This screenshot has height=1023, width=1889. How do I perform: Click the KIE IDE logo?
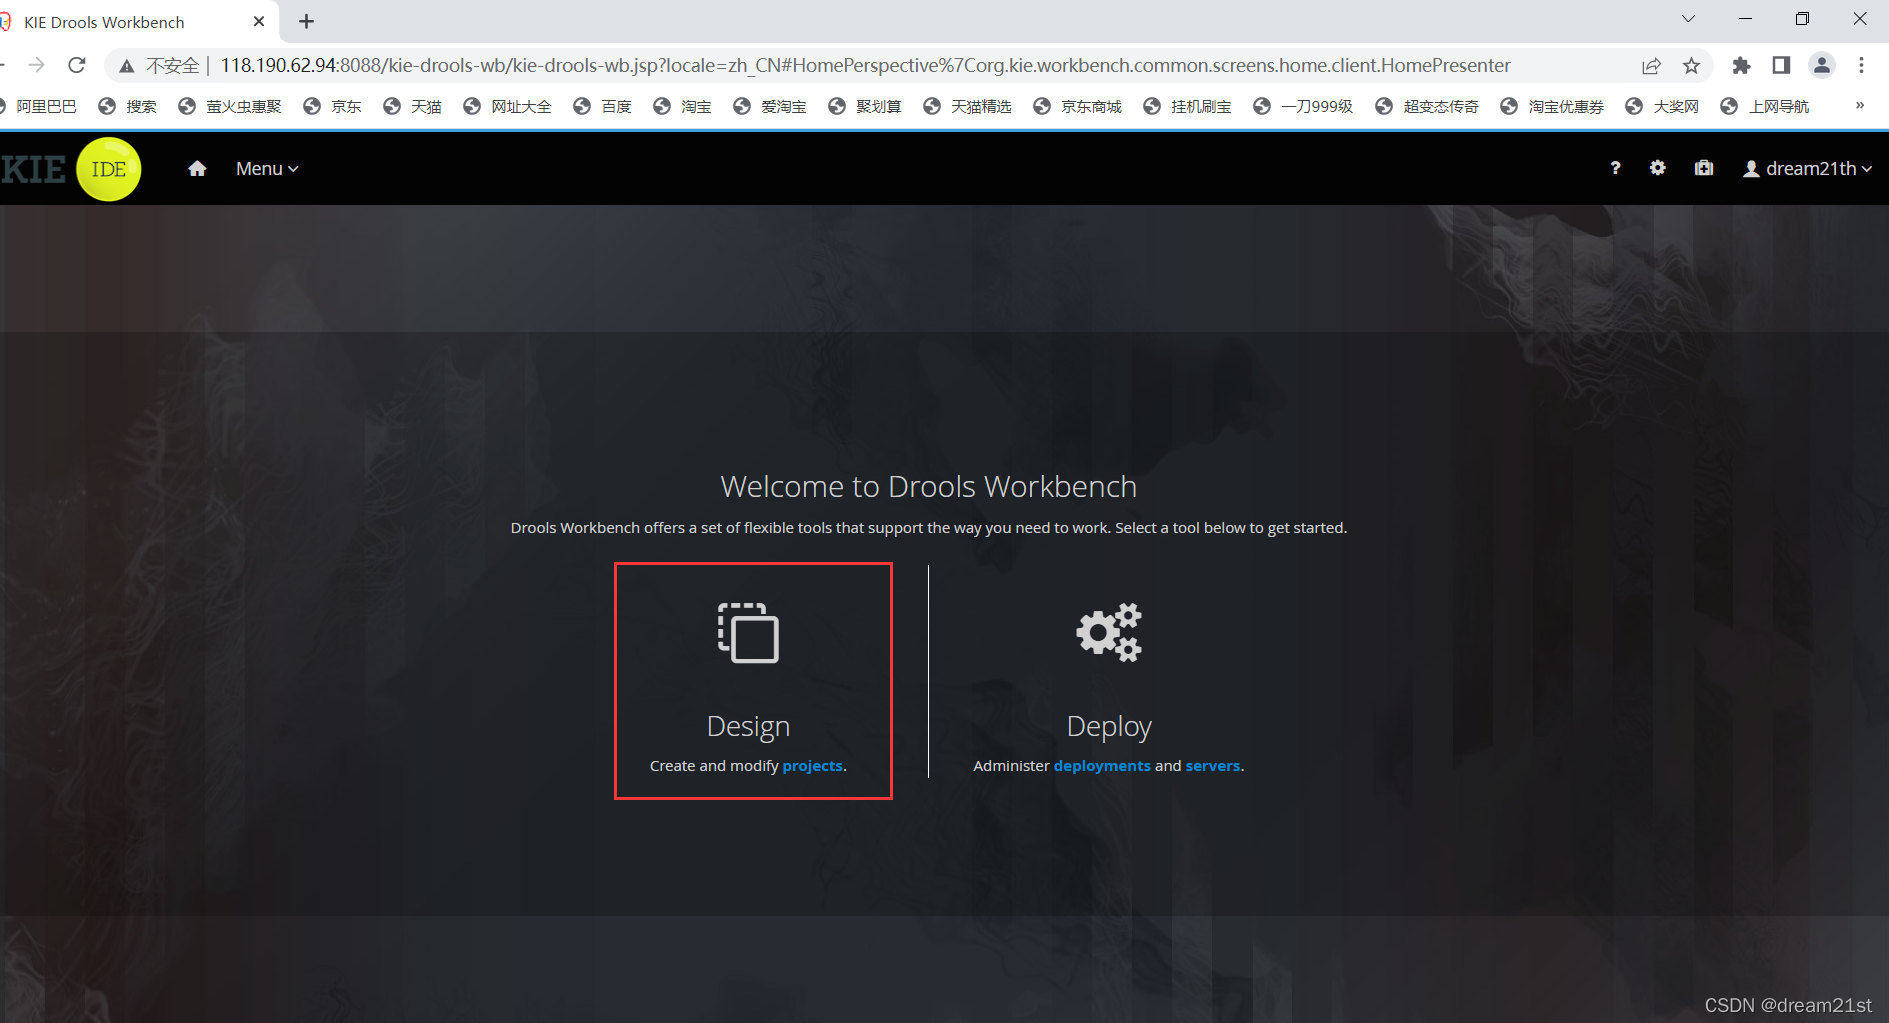pos(71,169)
